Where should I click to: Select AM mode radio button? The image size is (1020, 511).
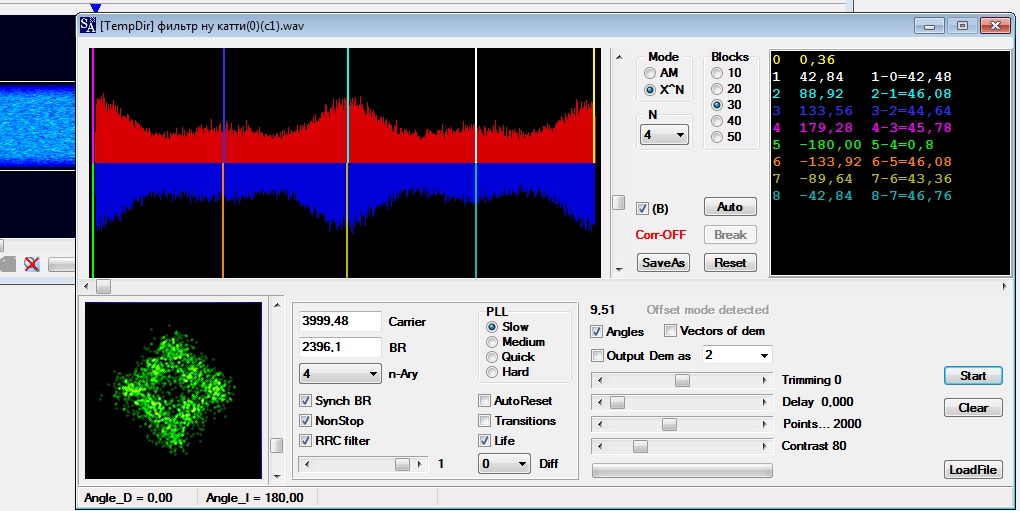point(649,73)
